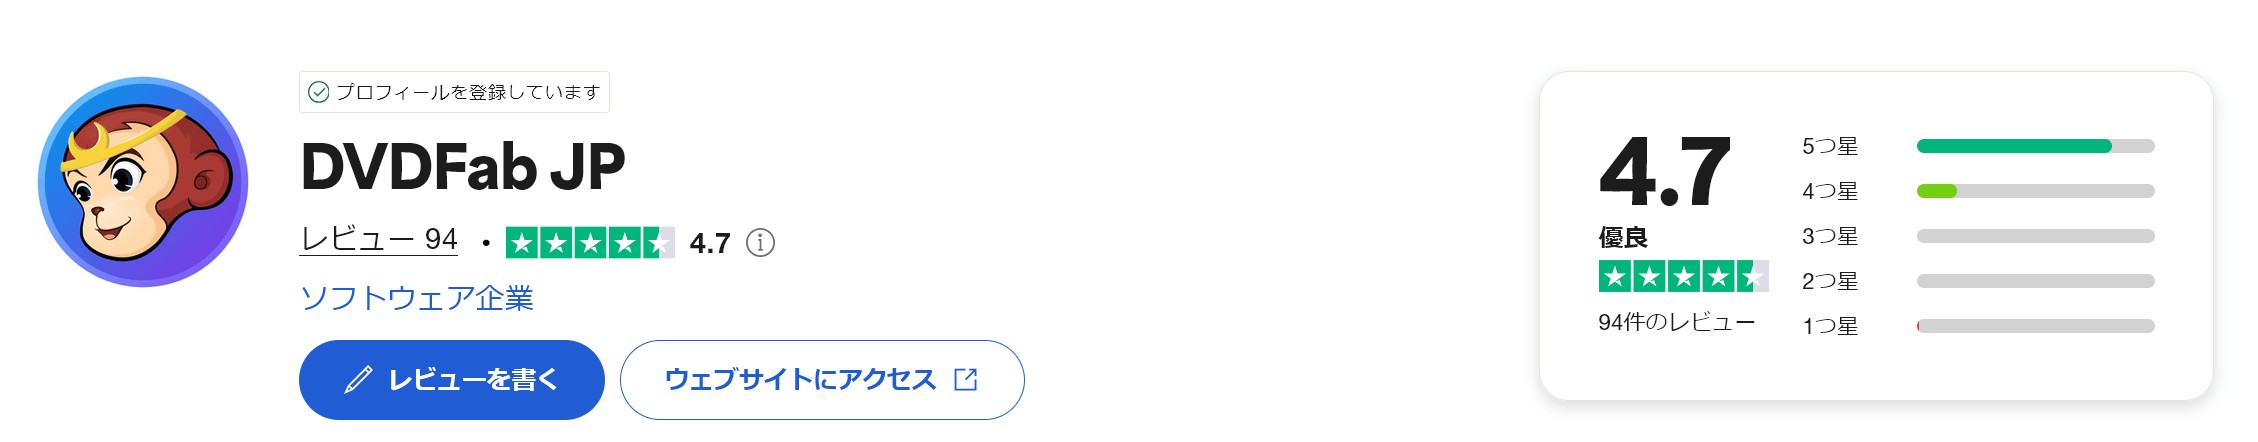This screenshot has height=442, width=2258.
Task: Open the ソフトウェア企業 category link
Action: click(417, 298)
